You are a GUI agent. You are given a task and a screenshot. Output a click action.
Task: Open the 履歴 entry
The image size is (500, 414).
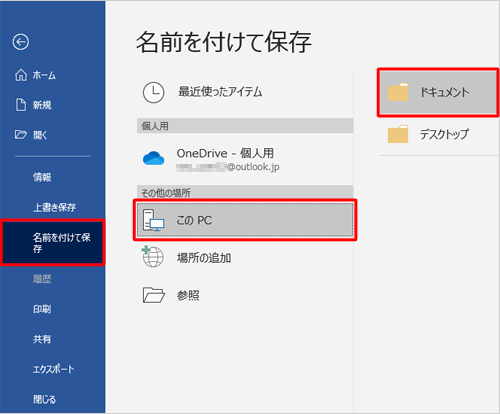click(42, 279)
